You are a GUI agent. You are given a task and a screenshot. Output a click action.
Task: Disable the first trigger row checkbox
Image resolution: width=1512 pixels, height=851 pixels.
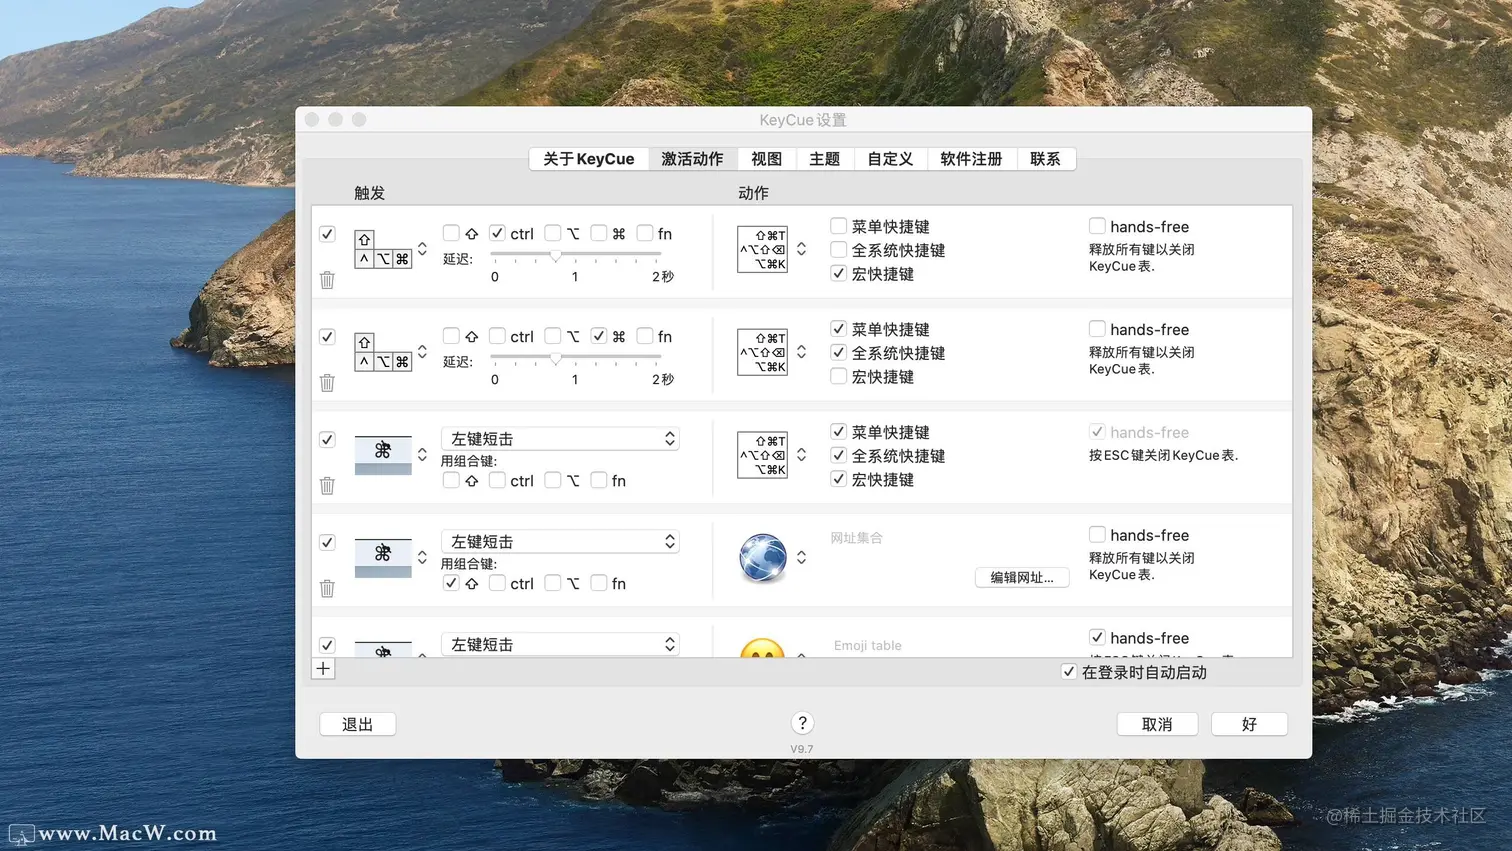click(327, 234)
